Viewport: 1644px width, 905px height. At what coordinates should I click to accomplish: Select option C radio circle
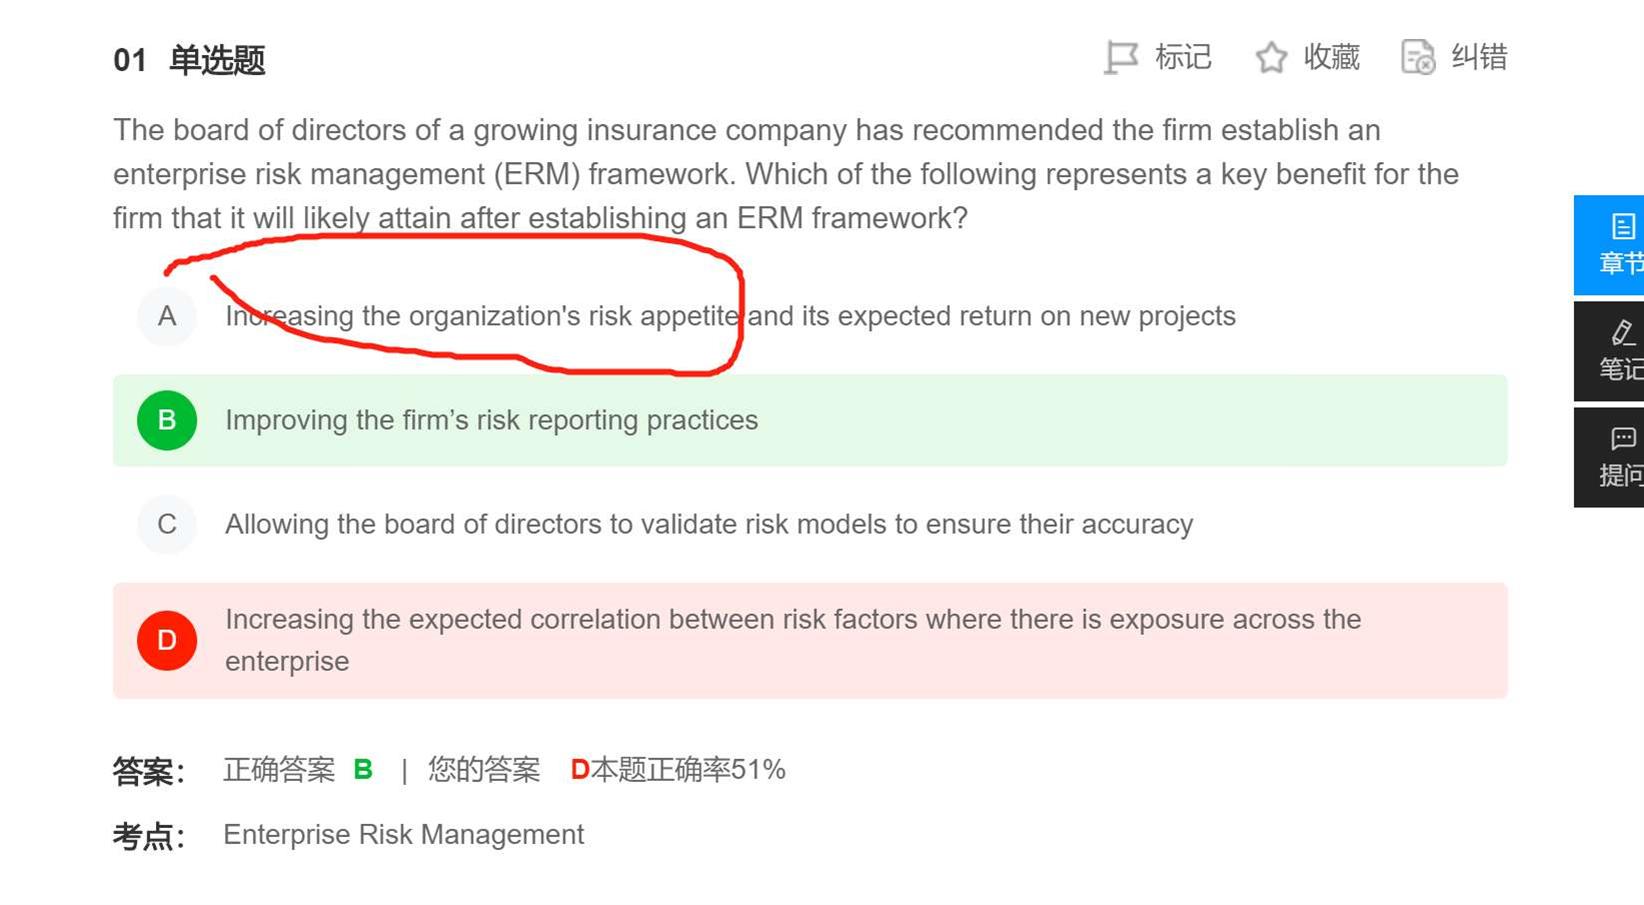pos(167,524)
